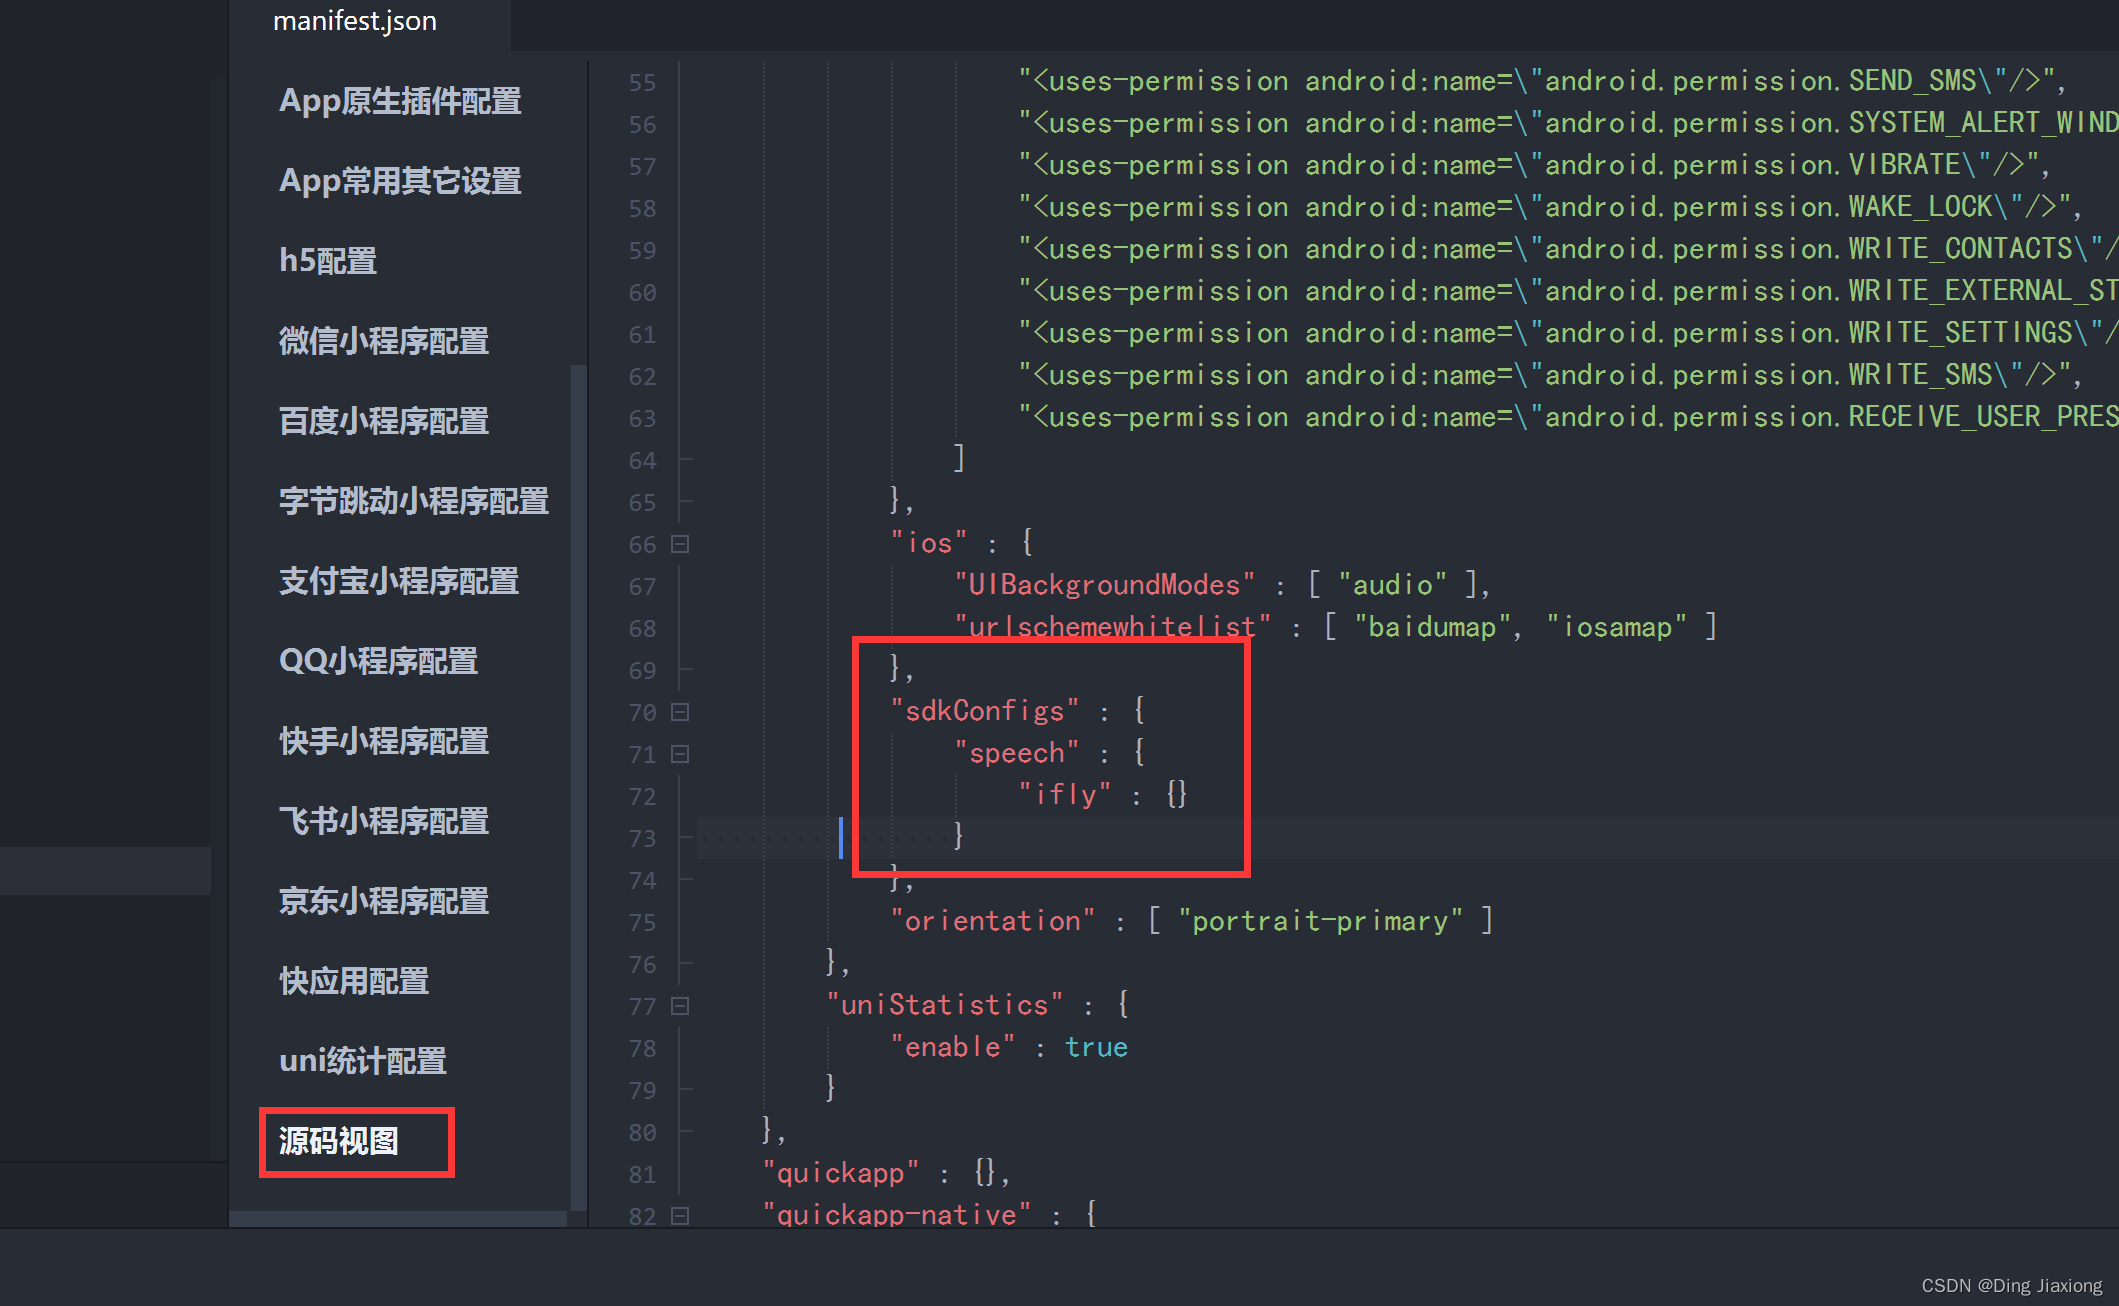Click the "quickapp" key on line 81
2119x1306 pixels.
tap(841, 1173)
